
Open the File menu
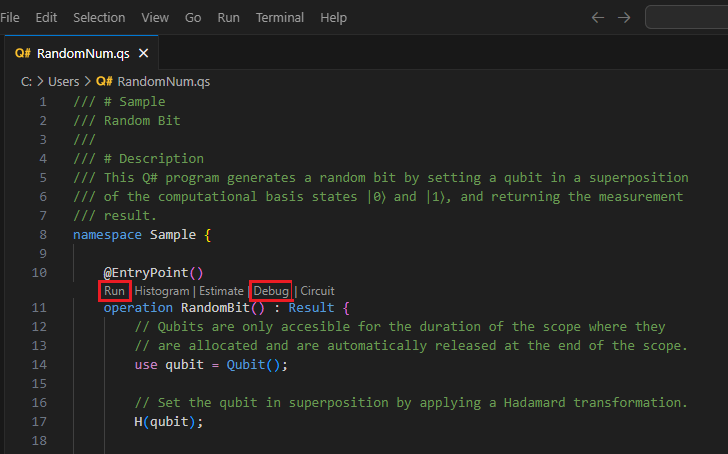(x=10, y=18)
